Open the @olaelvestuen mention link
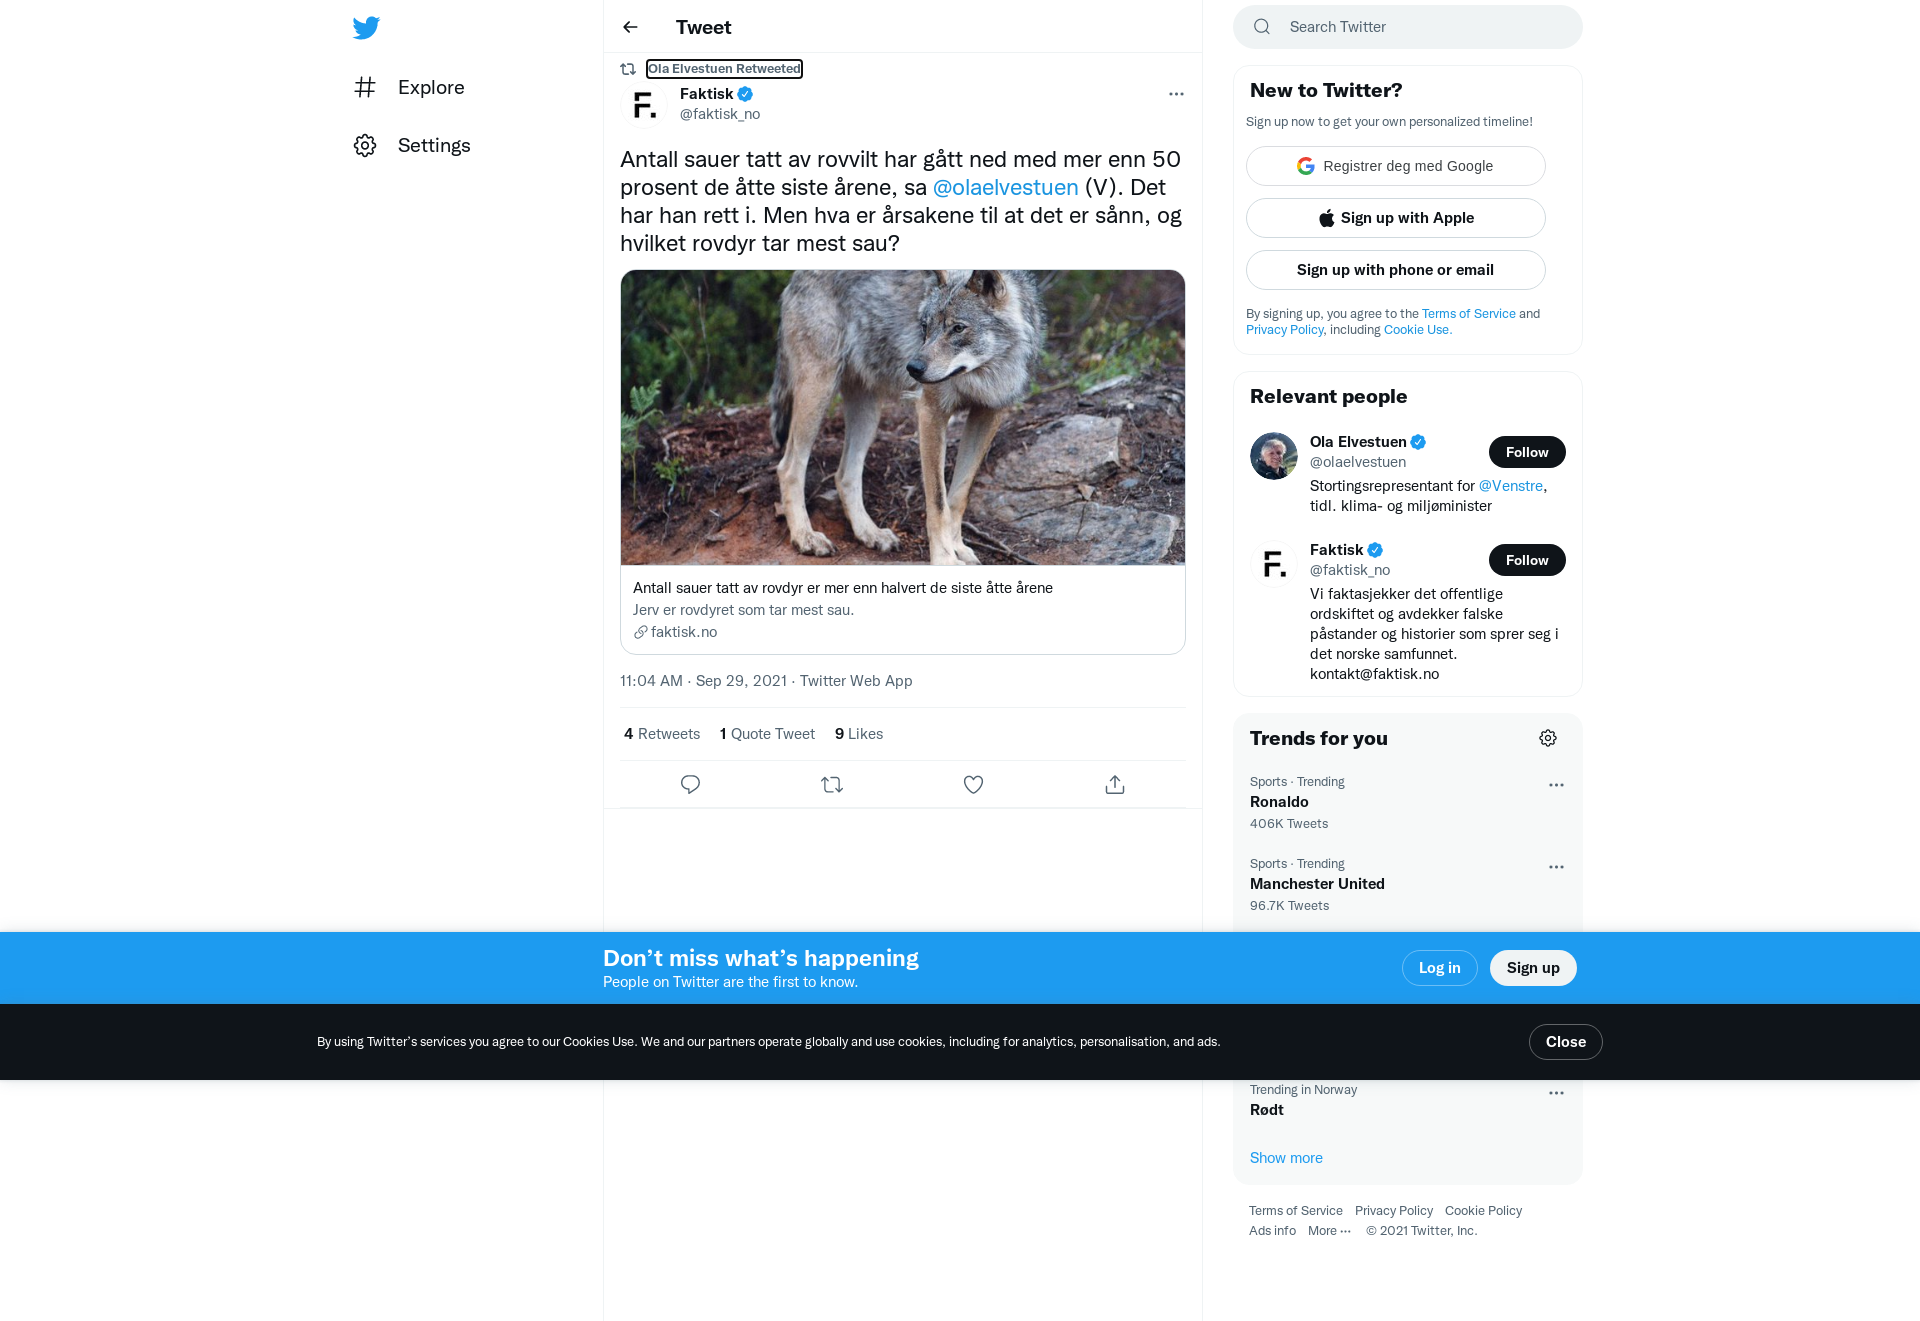Image resolution: width=1920 pixels, height=1321 pixels. click(x=1005, y=187)
